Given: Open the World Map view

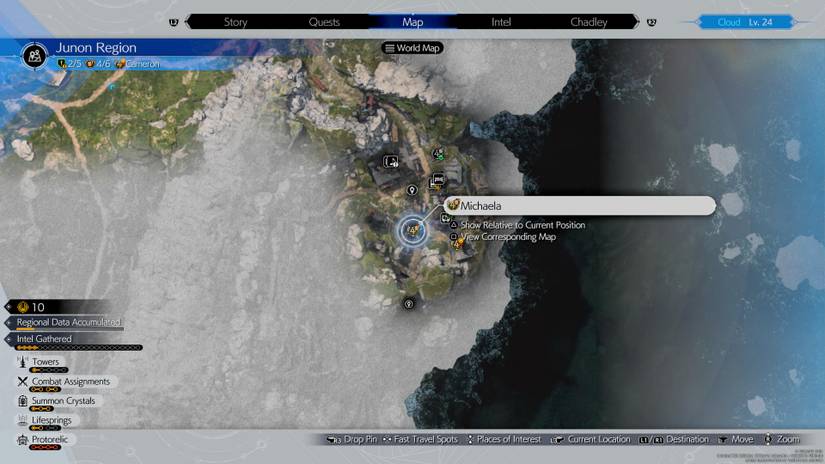Looking at the screenshot, I should tap(412, 48).
